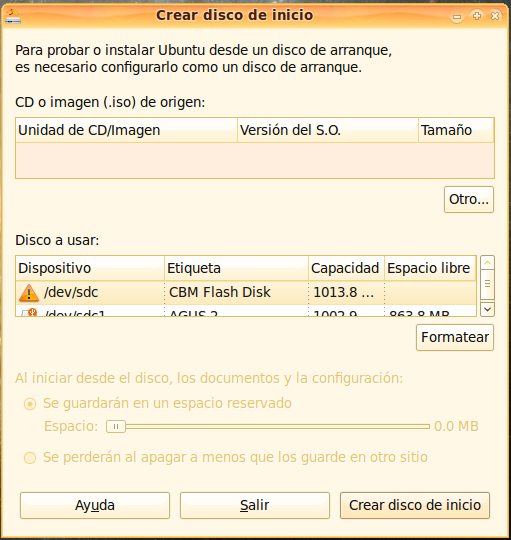Click the empty CD/image source list
The height and width of the screenshot is (540, 511).
[255, 160]
